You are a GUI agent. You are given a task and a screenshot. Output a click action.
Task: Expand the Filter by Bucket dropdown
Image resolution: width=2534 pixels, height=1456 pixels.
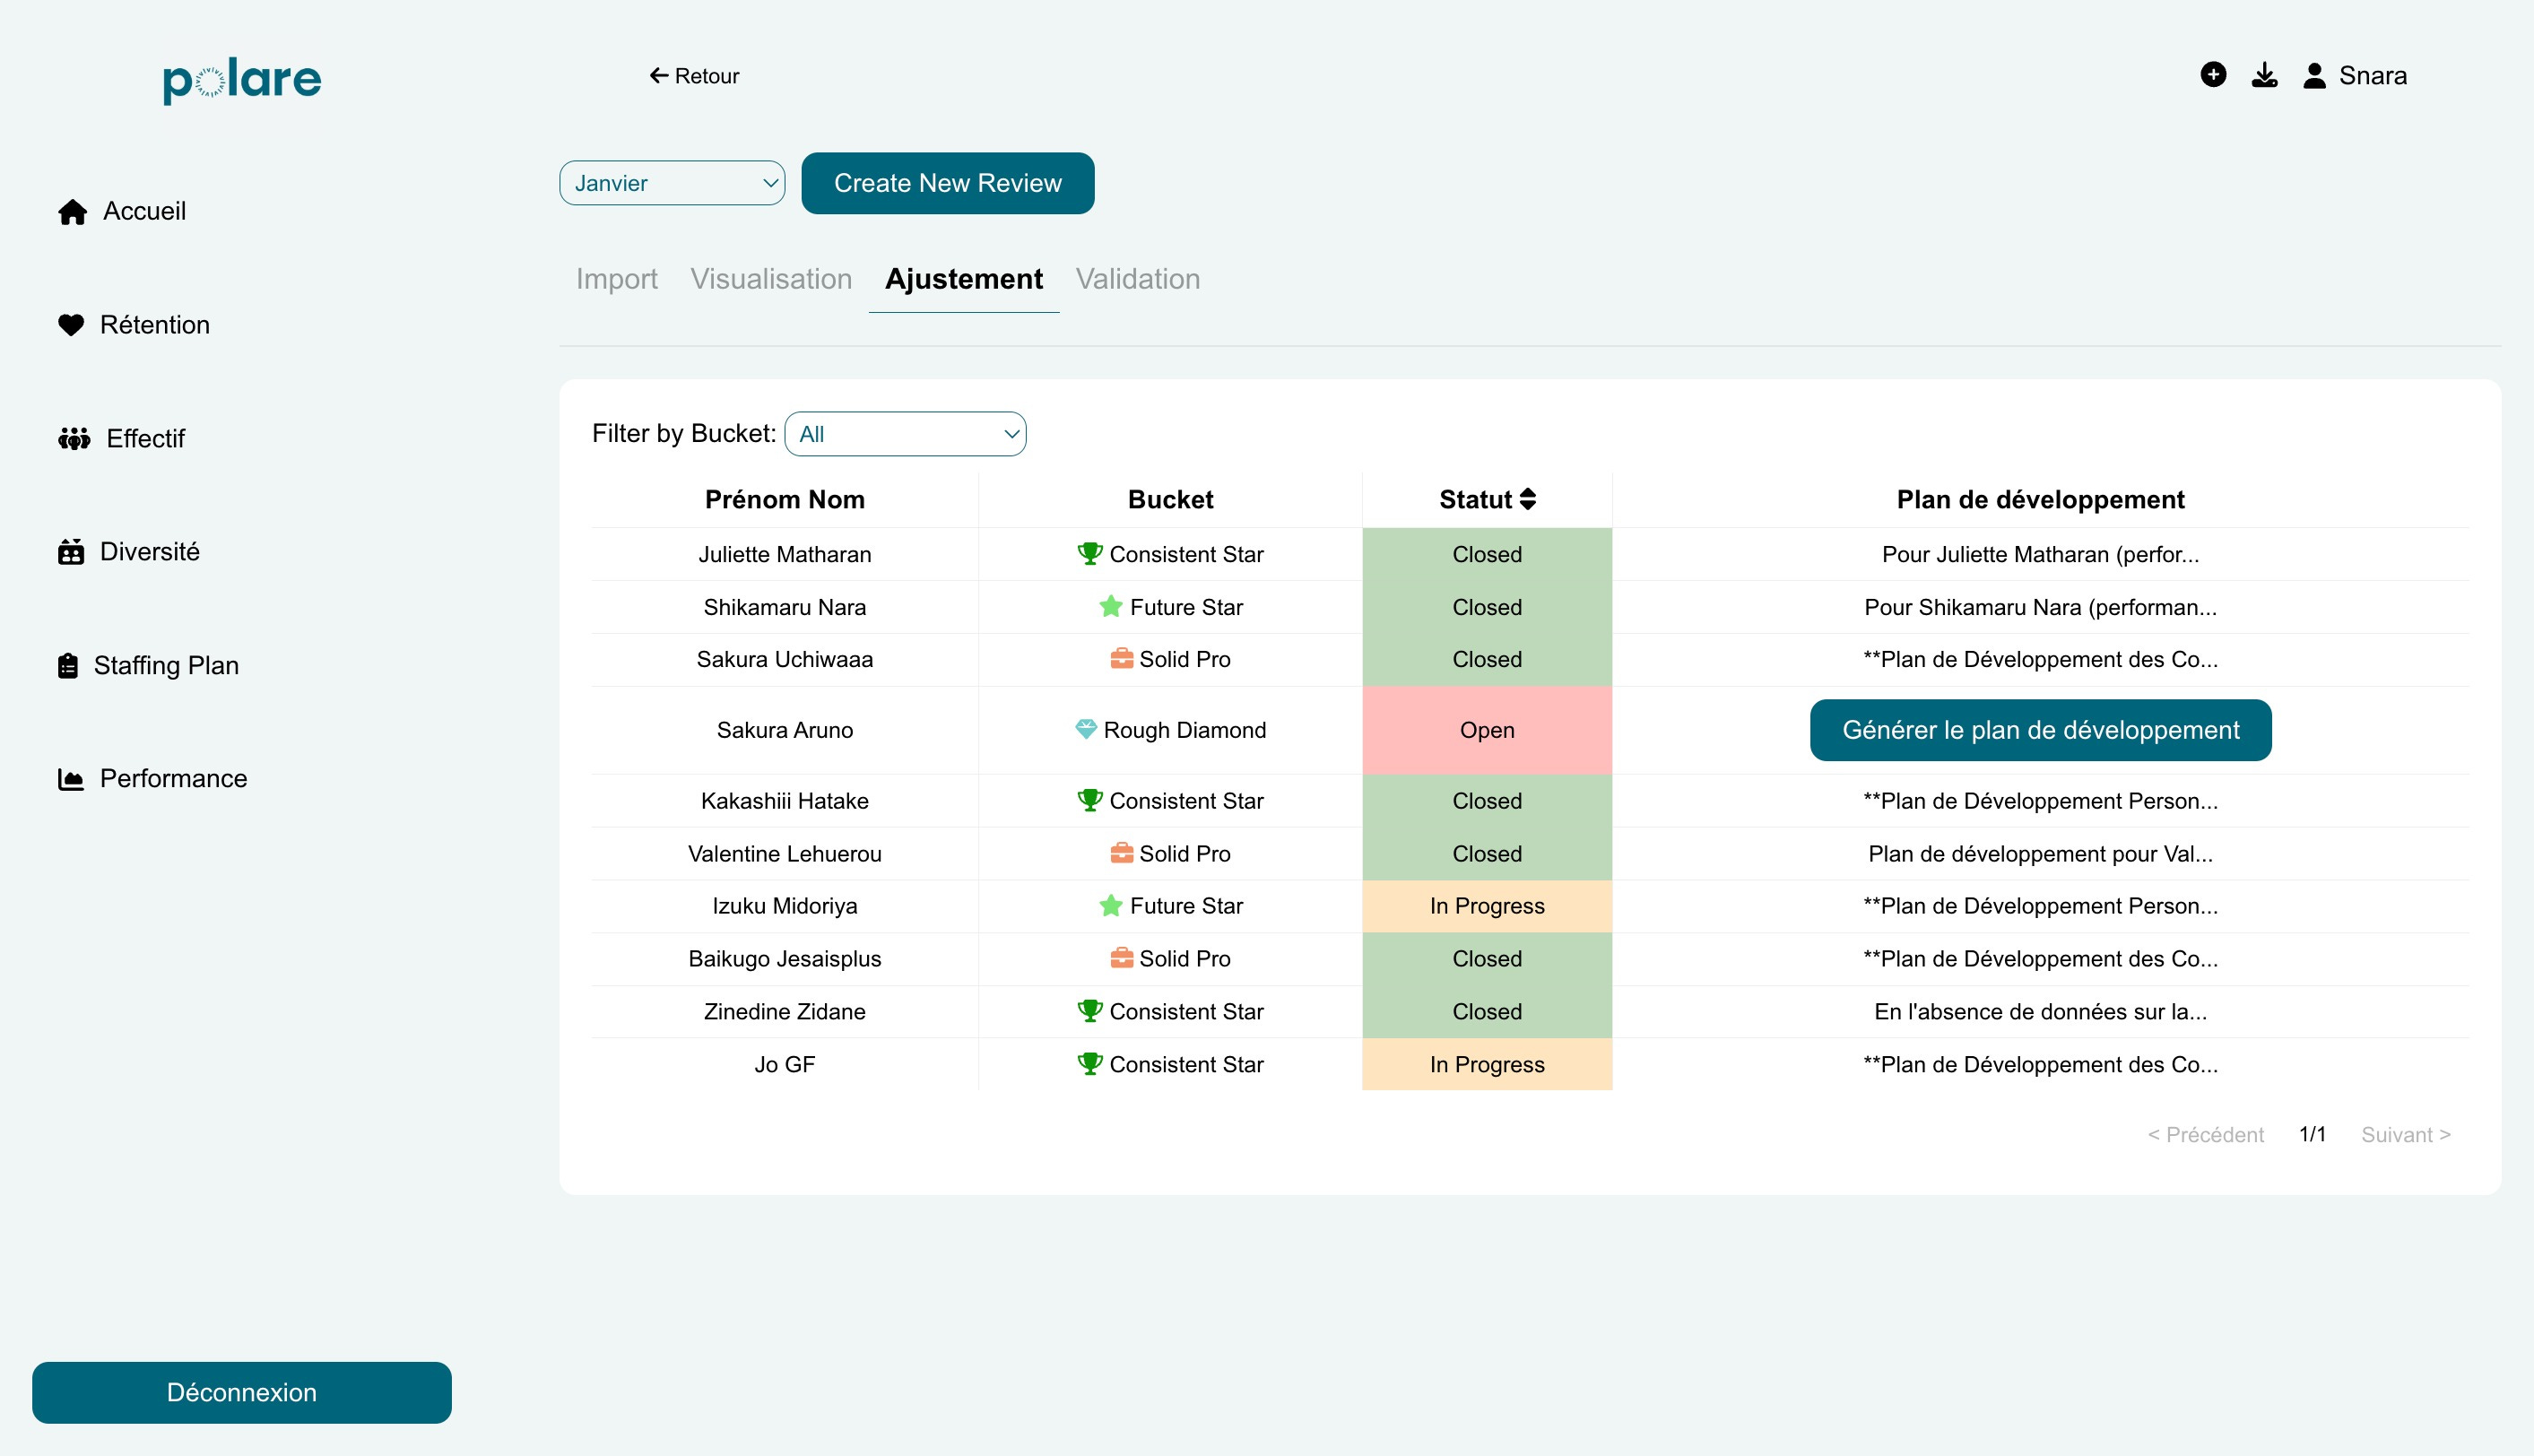[905, 434]
